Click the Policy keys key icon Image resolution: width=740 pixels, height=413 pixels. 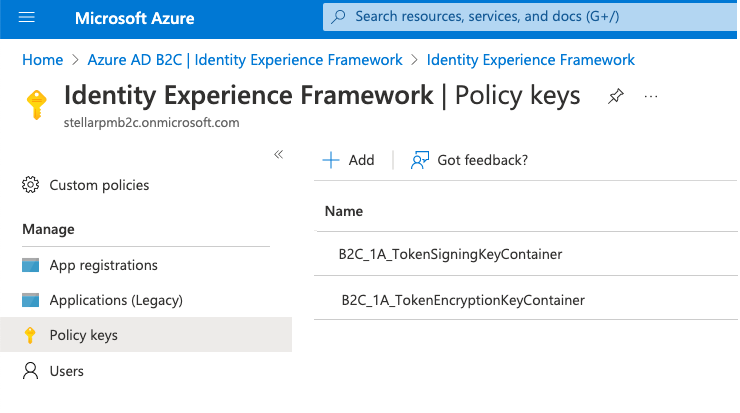point(30,335)
